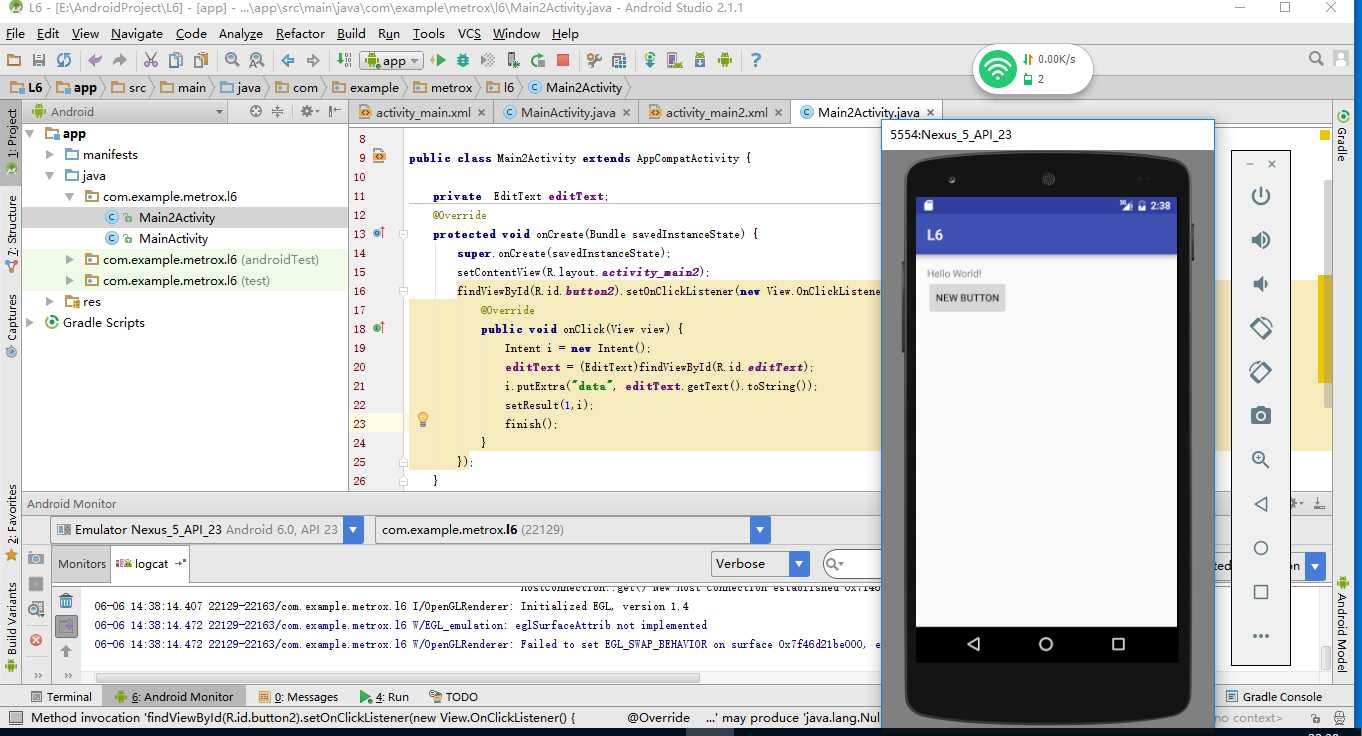Switch to activity_main.xml tab

(422, 112)
